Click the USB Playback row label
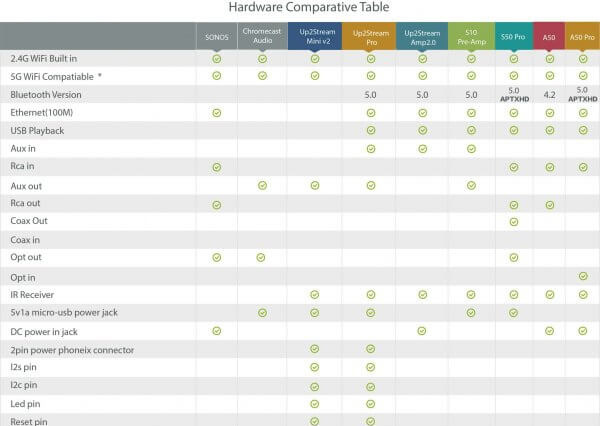600x426 pixels. pyautogui.click(x=37, y=130)
